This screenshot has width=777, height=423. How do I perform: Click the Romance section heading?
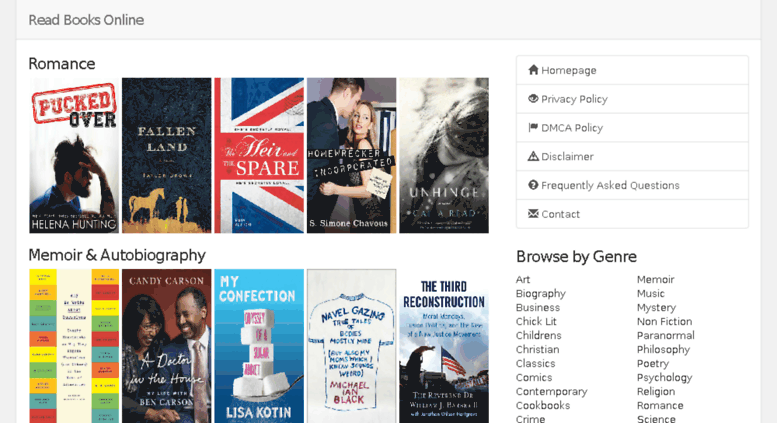(x=61, y=63)
